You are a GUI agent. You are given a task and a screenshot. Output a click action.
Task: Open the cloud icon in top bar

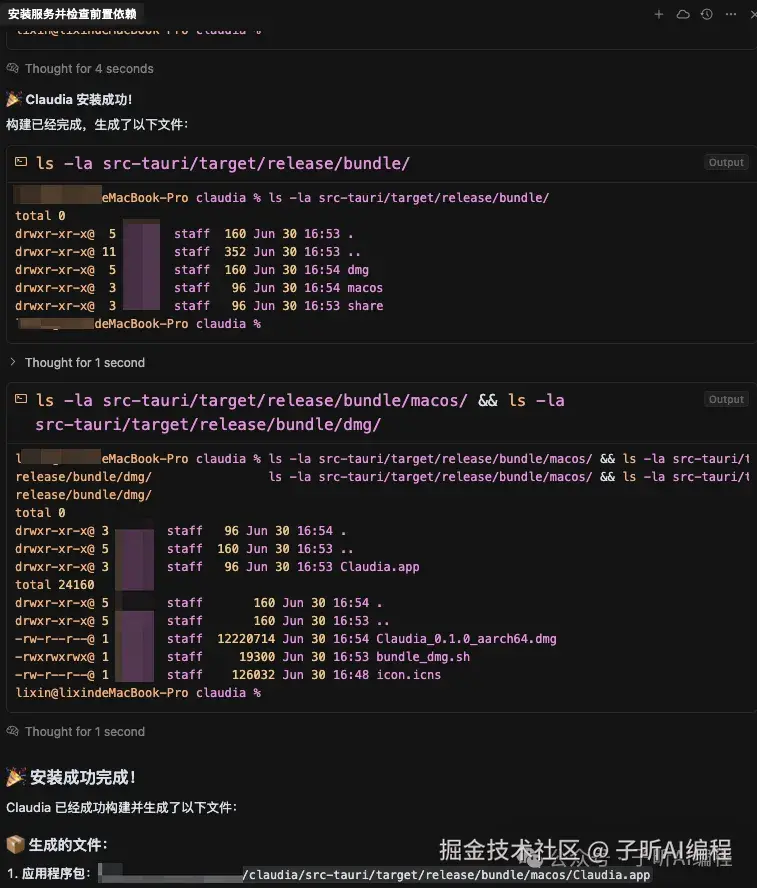click(683, 14)
